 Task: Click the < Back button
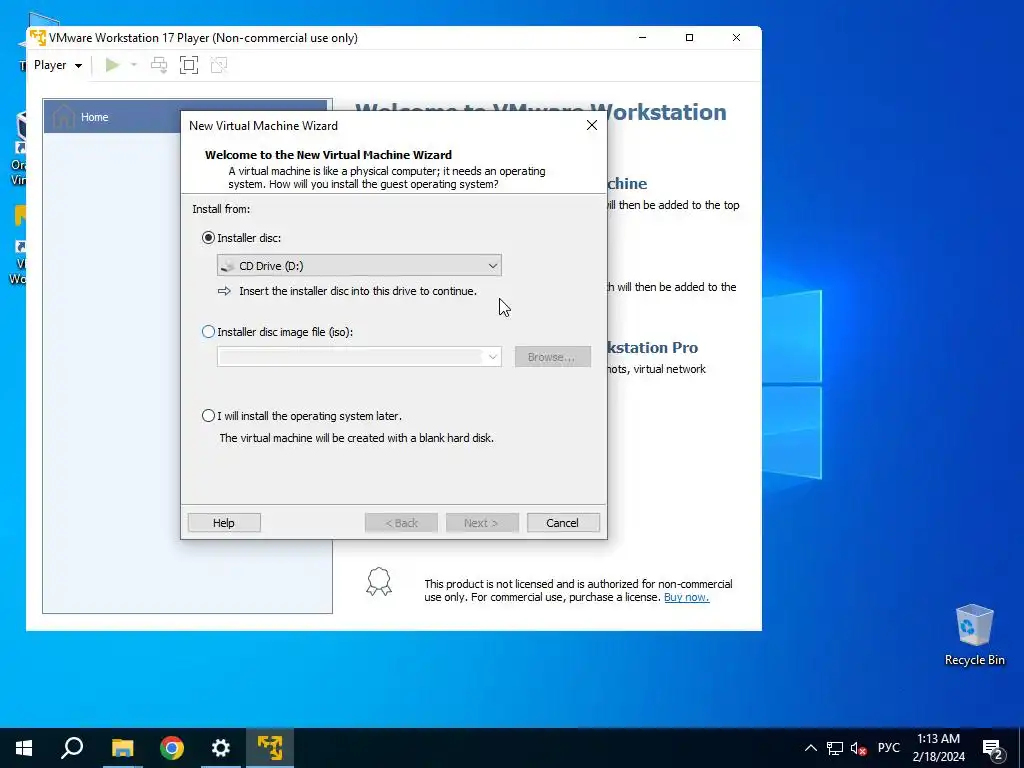(401, 522)
